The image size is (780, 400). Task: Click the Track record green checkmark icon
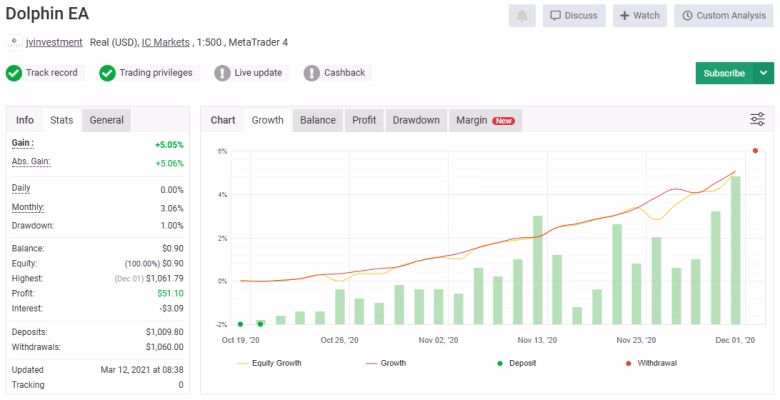(x=14, y=73)
